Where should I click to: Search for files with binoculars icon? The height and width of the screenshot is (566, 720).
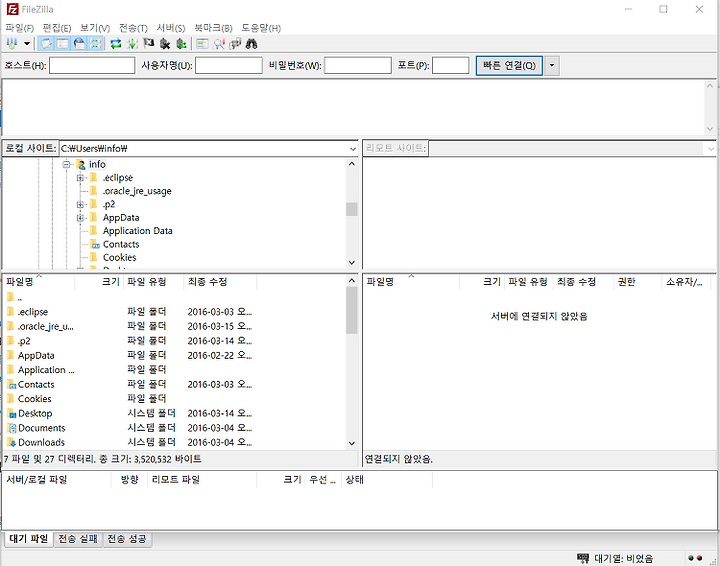252,44
